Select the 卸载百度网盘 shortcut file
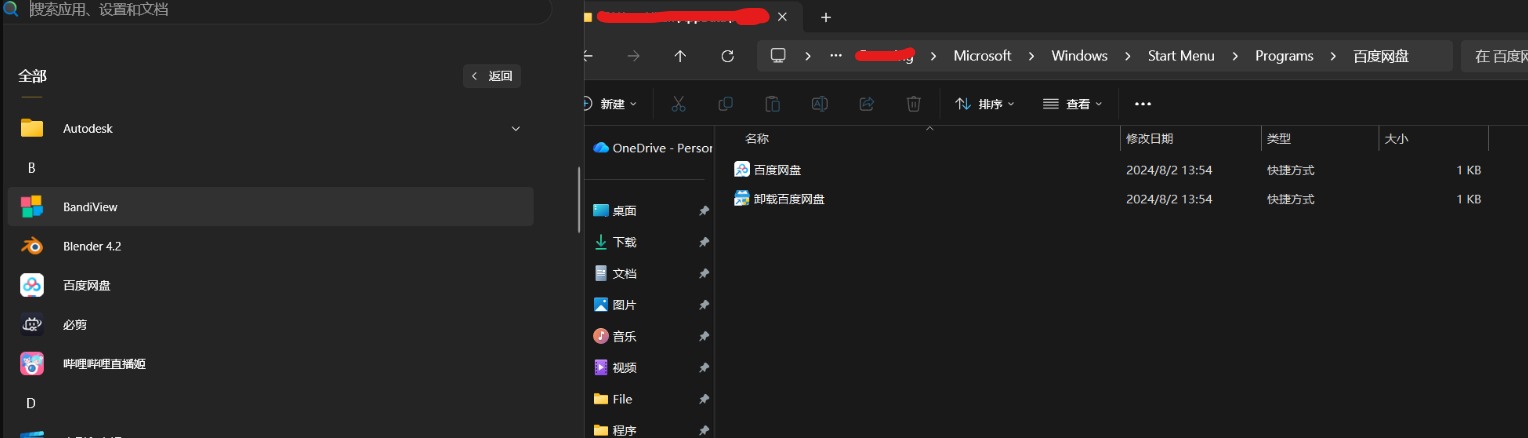The width and height of the screenshot is (1528, 438). click(779, 199)
